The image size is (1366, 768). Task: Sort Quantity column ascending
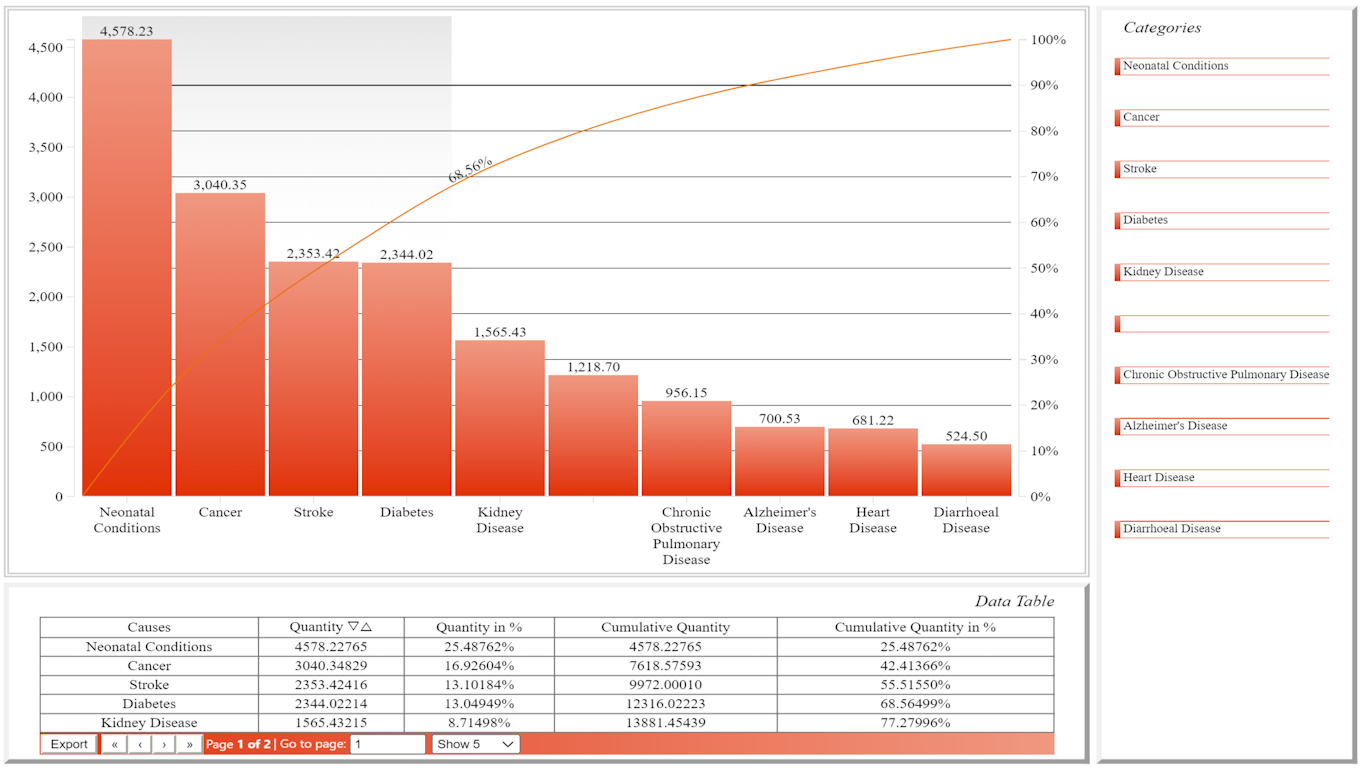point(366,627)
